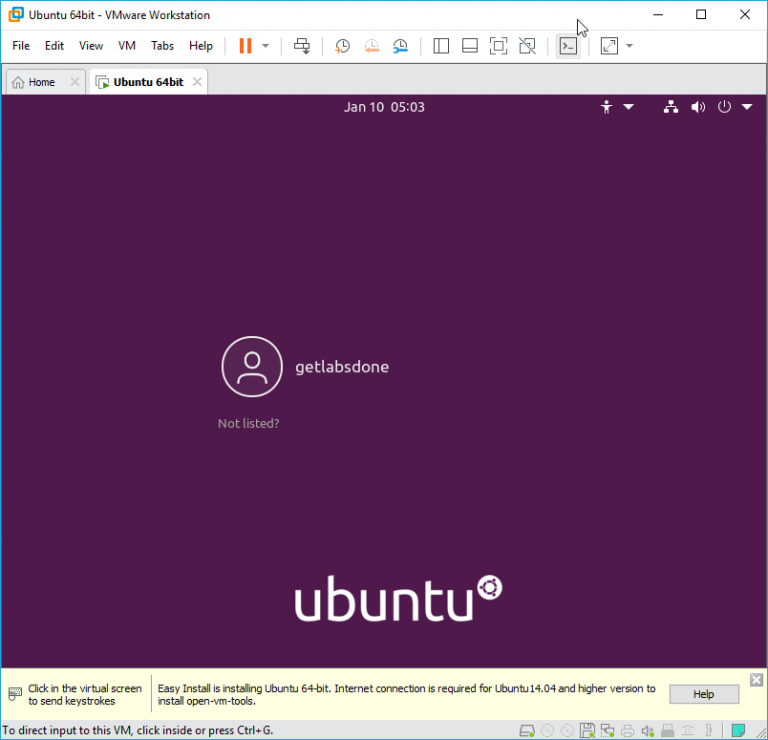
Task: Click the Easy Install is installing message
Action: click(406, 694)
